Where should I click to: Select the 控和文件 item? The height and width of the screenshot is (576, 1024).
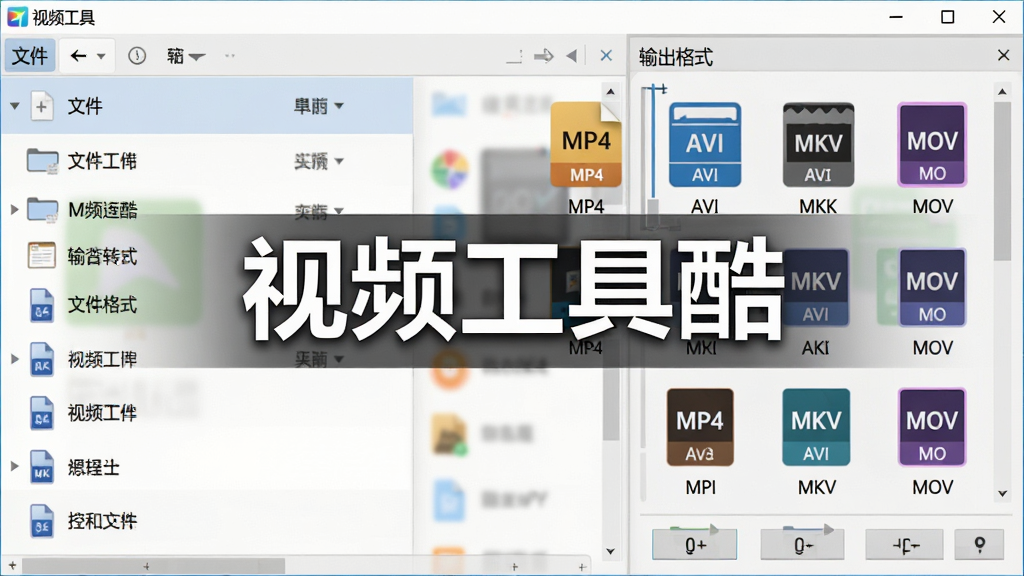(x=102, y=521)
